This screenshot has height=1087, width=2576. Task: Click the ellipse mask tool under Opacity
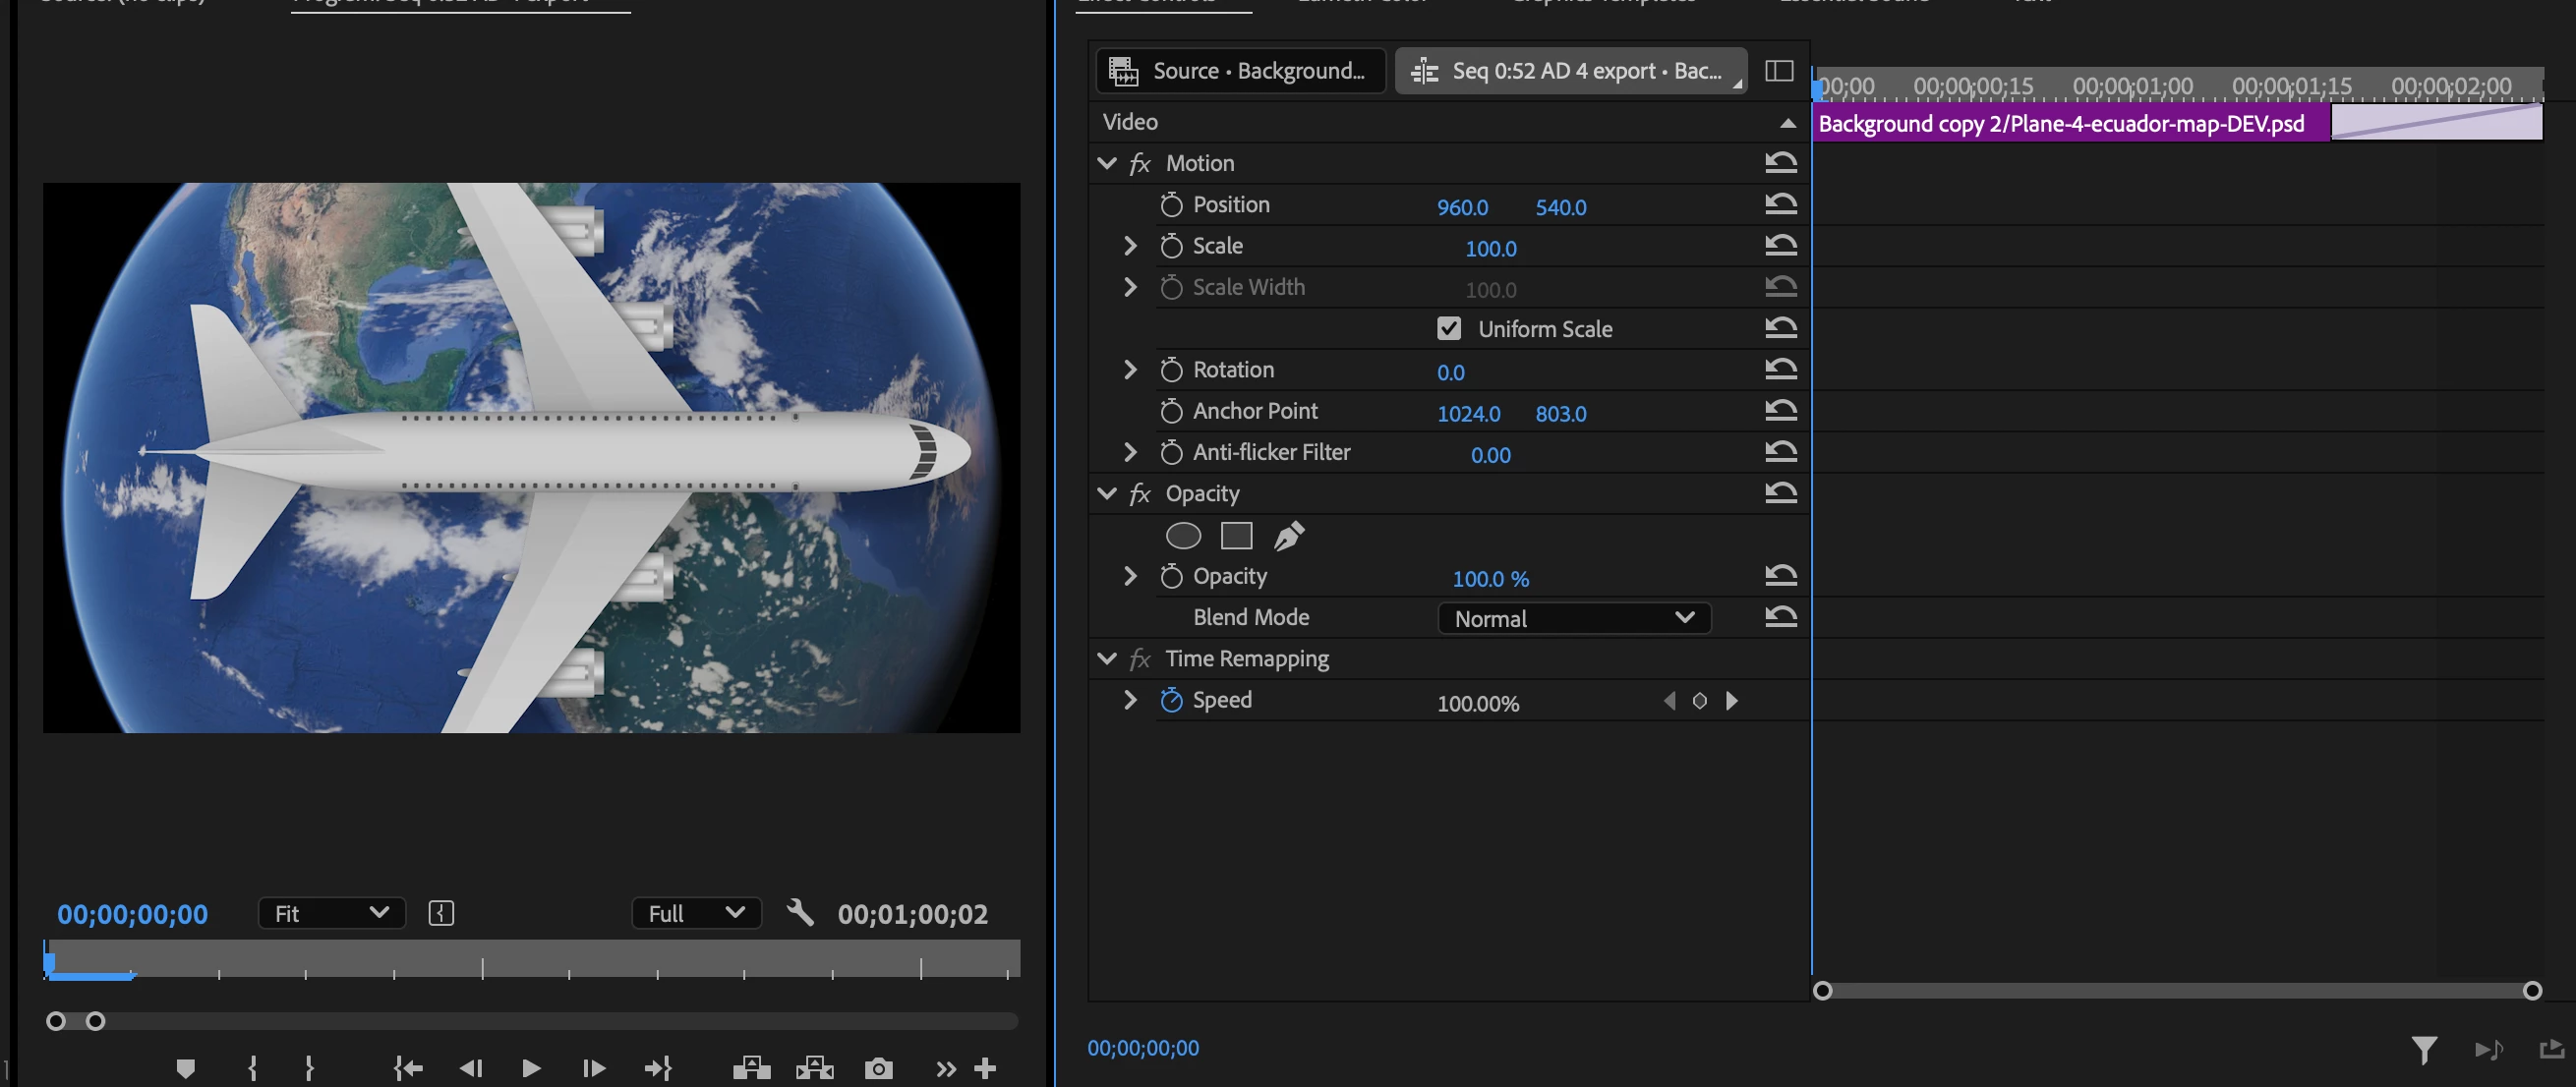pyautogui.click(x=1183, y=536)
